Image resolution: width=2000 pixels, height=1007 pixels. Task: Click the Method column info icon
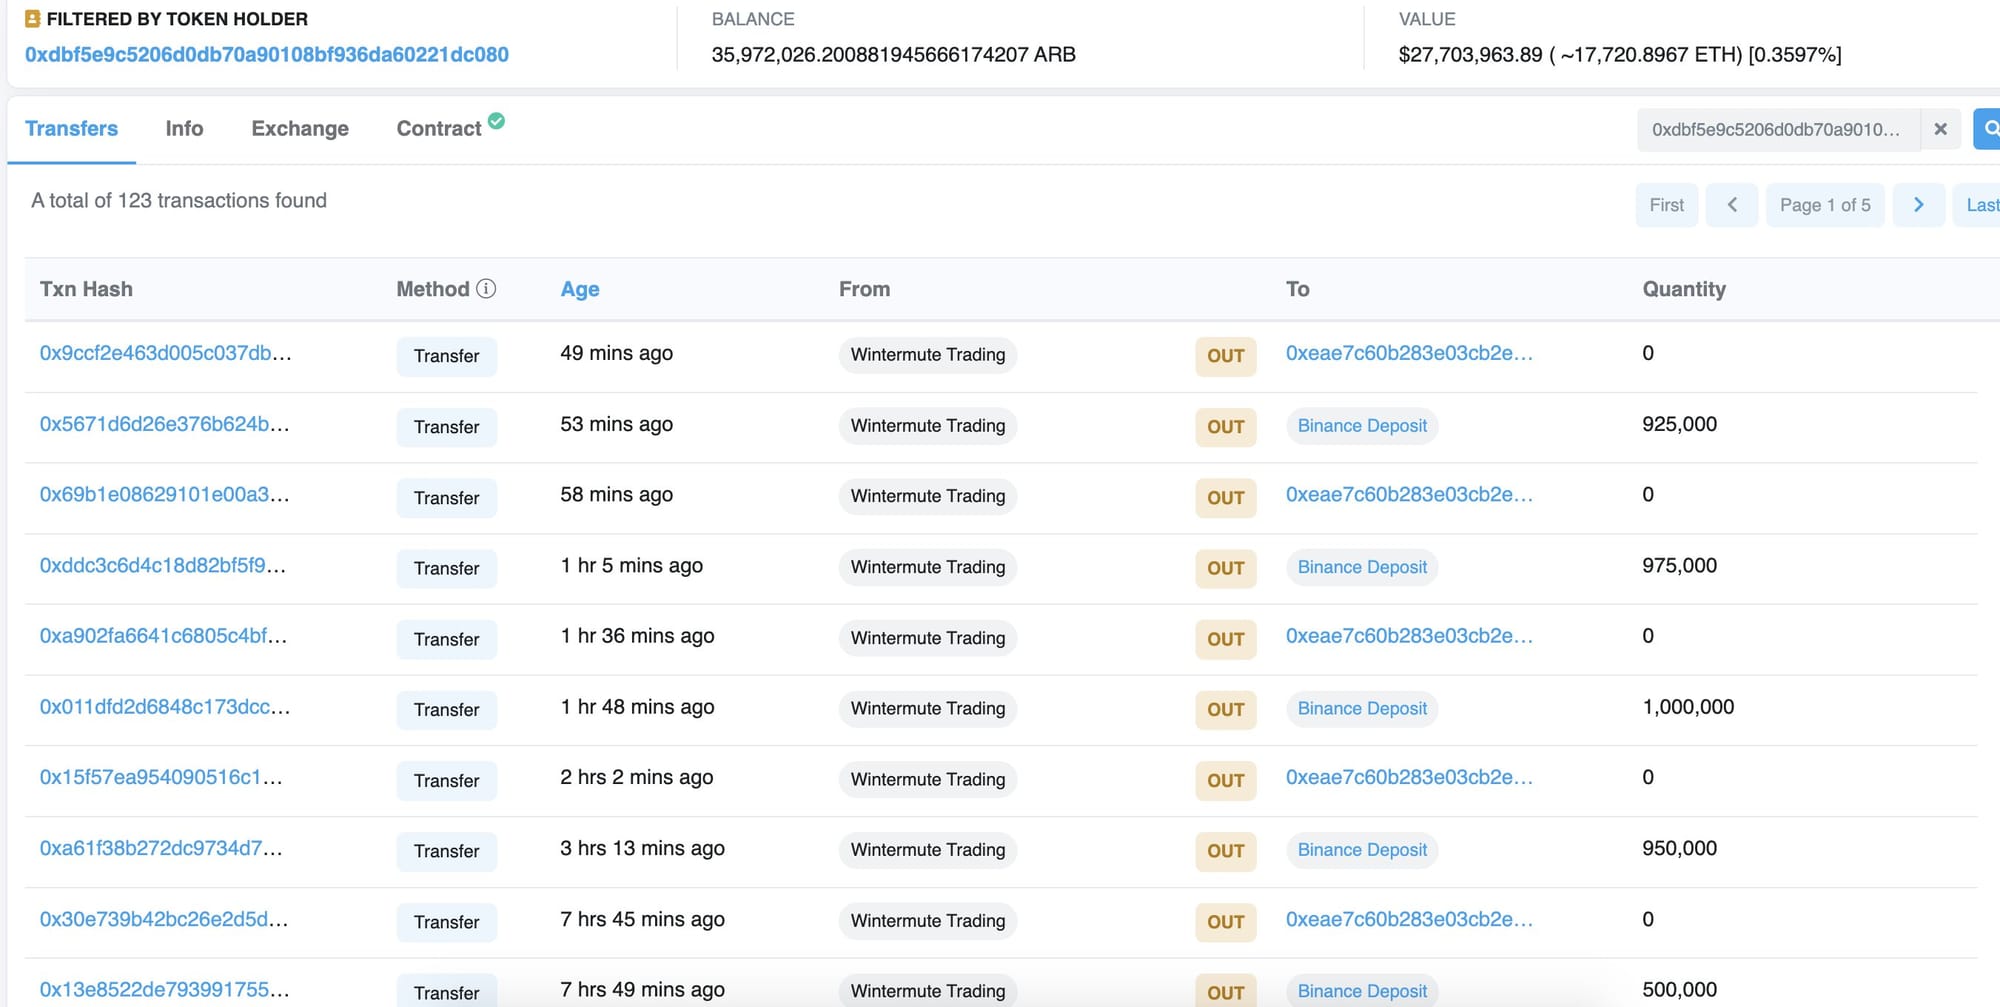[486, 289]
